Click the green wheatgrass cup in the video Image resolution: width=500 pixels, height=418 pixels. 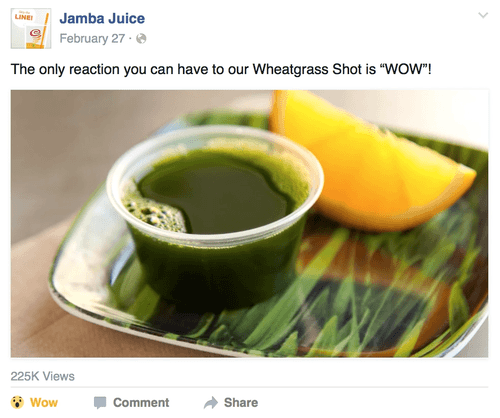pos(215,213)
